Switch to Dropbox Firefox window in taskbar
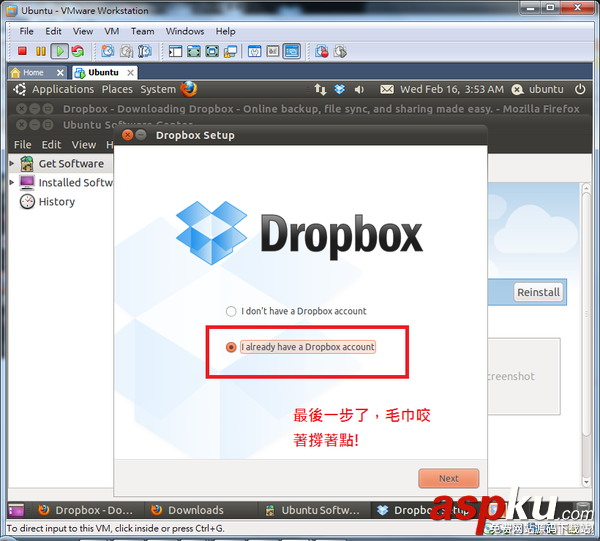The height and width of the screenshot is (541, 600). tap(86, 510)
